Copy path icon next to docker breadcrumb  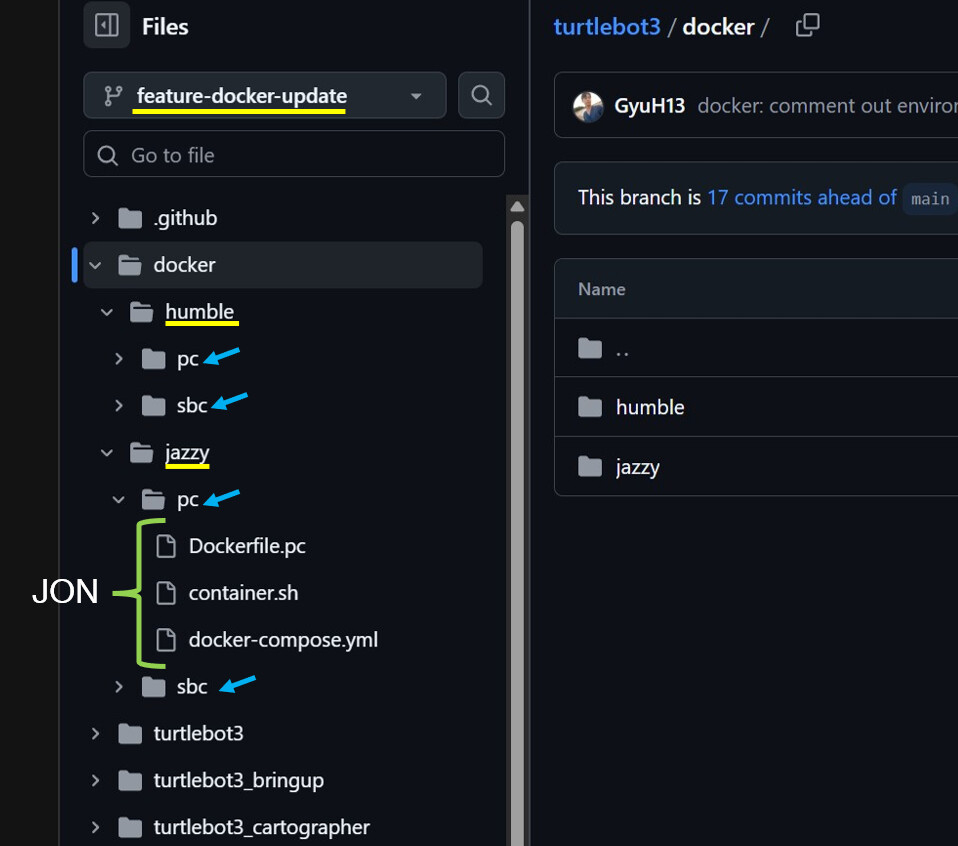[x=807, y=26]
